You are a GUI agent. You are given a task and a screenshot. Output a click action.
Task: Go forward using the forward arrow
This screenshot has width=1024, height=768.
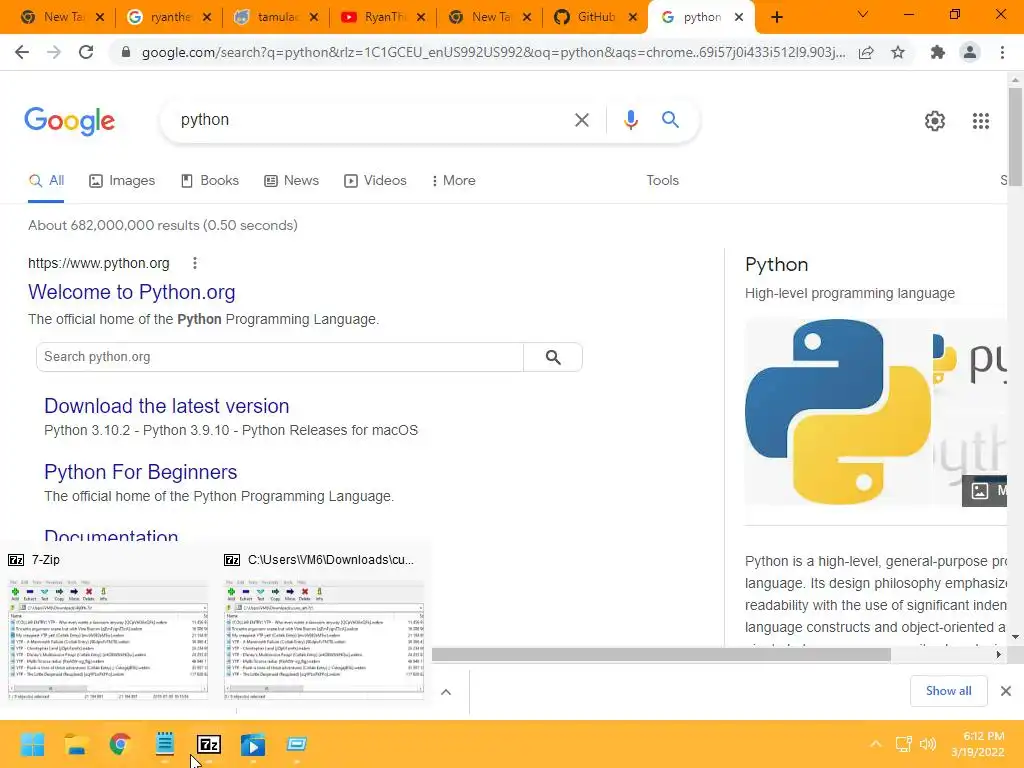coord(54,52)
